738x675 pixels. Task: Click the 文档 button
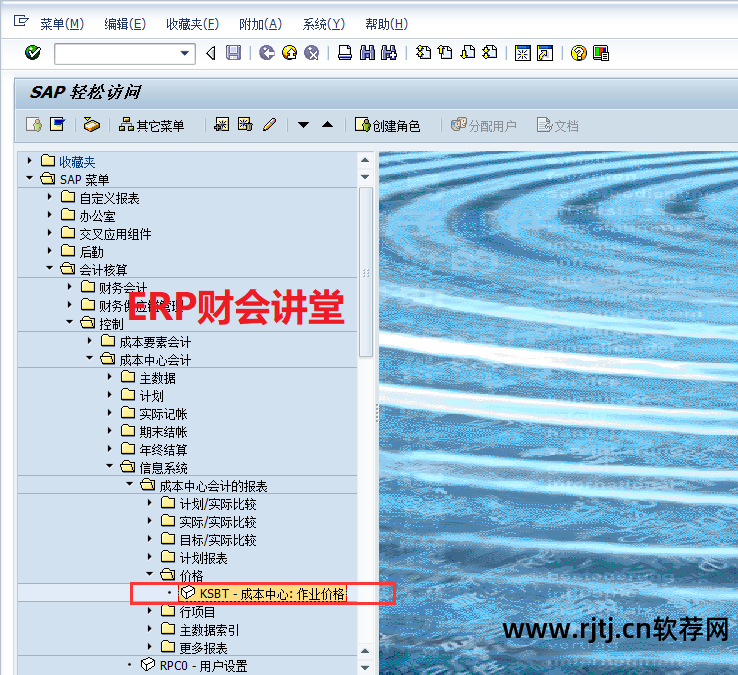pyautogui.click(x=558, y=126)
